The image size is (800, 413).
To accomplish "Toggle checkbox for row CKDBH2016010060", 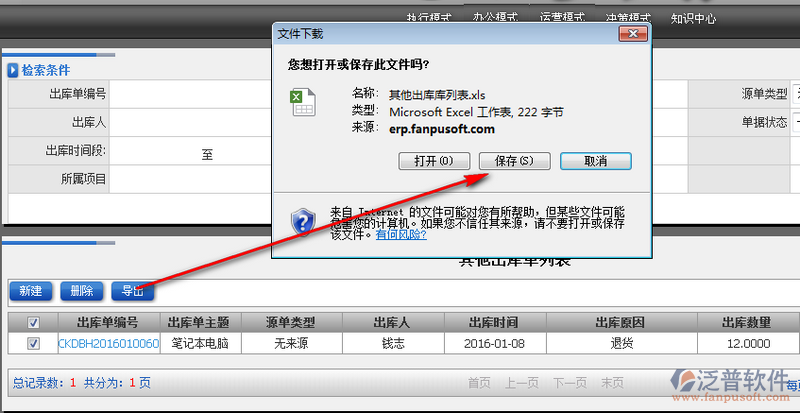I will coord(33,344).
